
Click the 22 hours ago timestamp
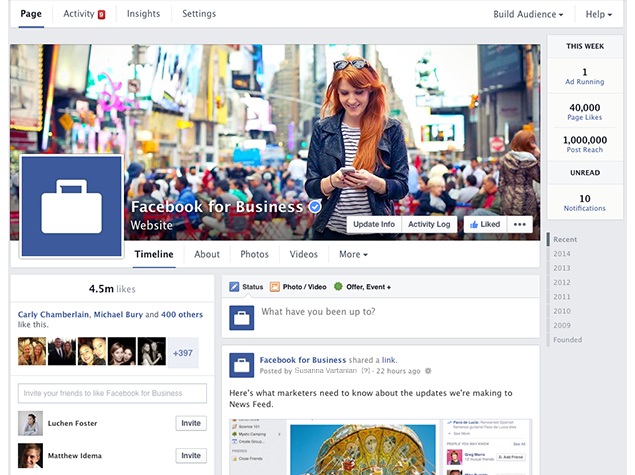398,371
